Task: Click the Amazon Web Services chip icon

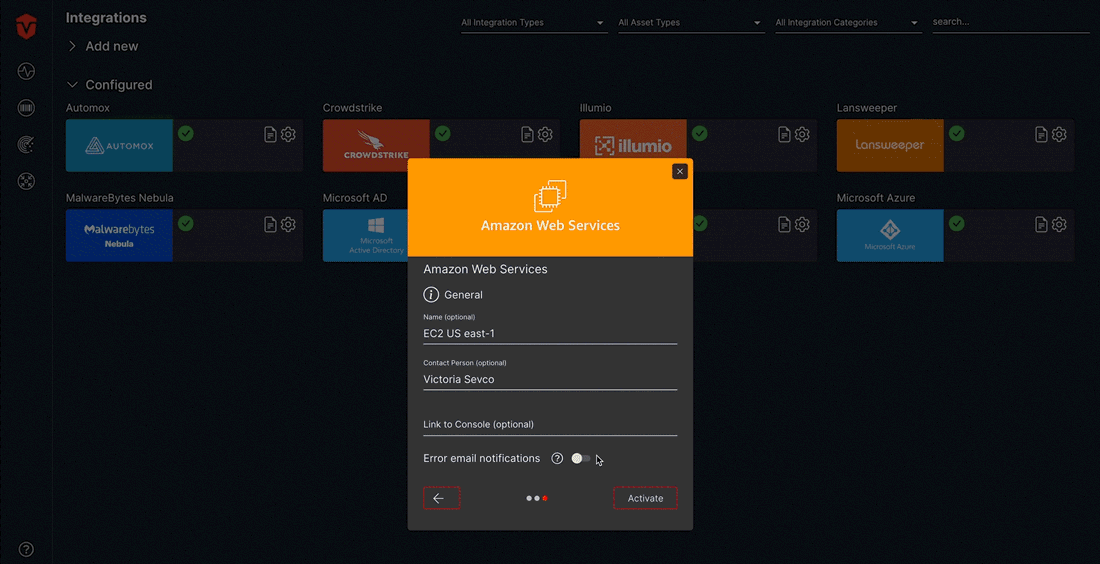Action: tap(550, 196)
